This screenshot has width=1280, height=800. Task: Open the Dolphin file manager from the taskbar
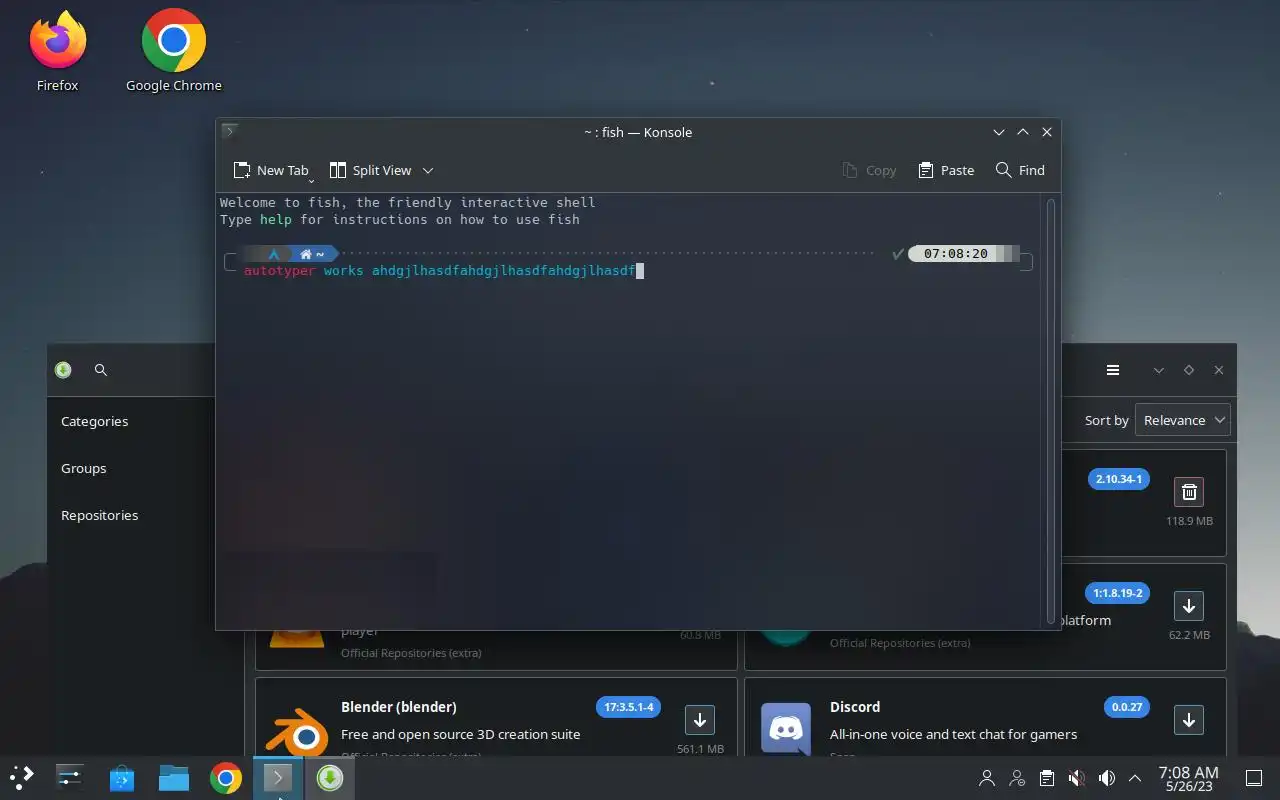[x=173, y=777]
